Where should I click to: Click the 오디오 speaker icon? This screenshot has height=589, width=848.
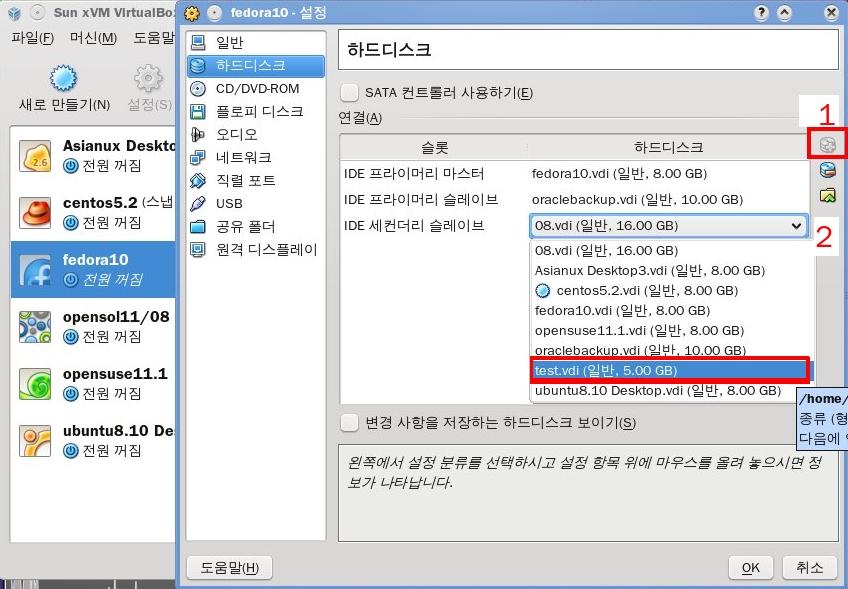(198, 134)
